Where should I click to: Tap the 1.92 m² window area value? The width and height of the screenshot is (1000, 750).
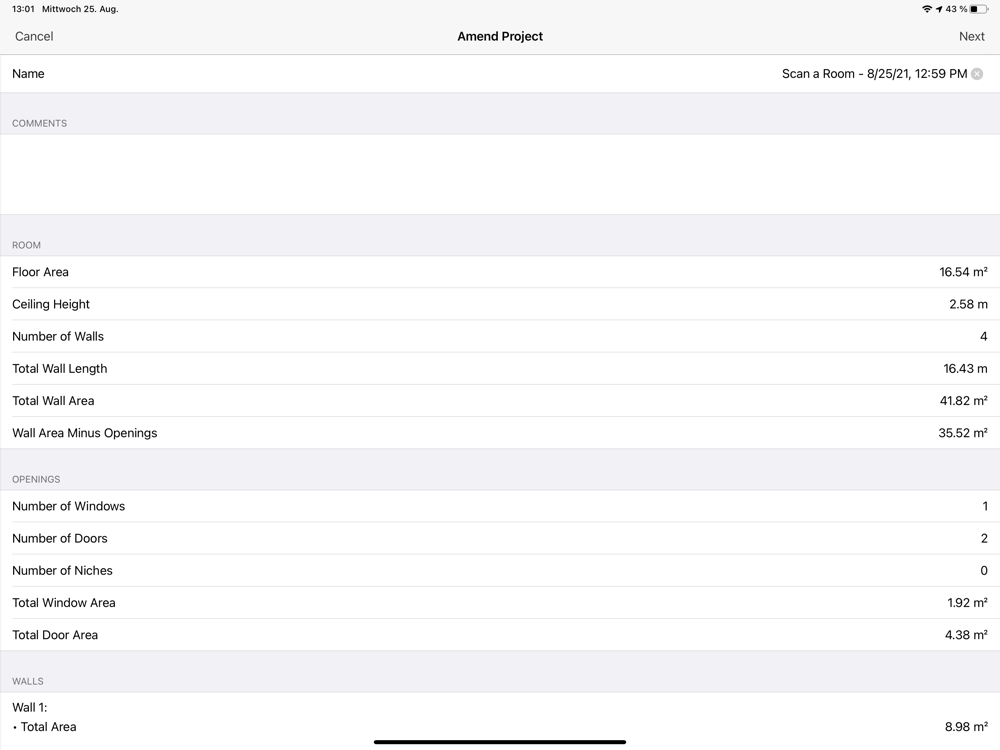[967, 603]
